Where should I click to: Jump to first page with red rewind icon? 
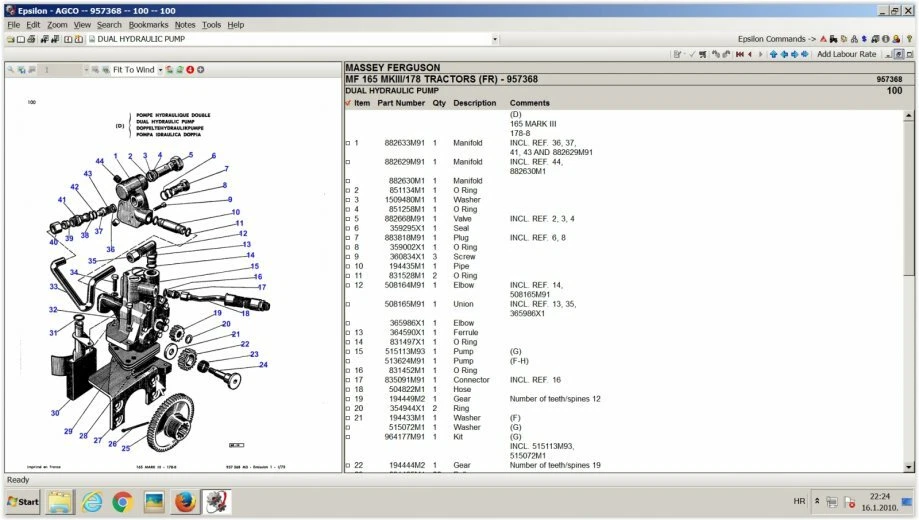[740, 55]
